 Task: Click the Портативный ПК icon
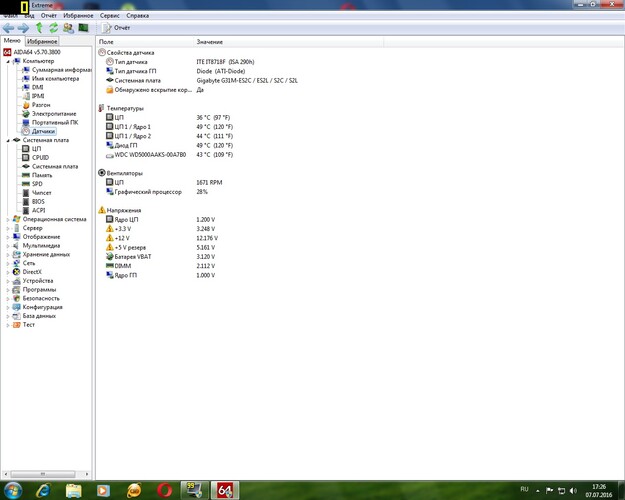point(26,122)
